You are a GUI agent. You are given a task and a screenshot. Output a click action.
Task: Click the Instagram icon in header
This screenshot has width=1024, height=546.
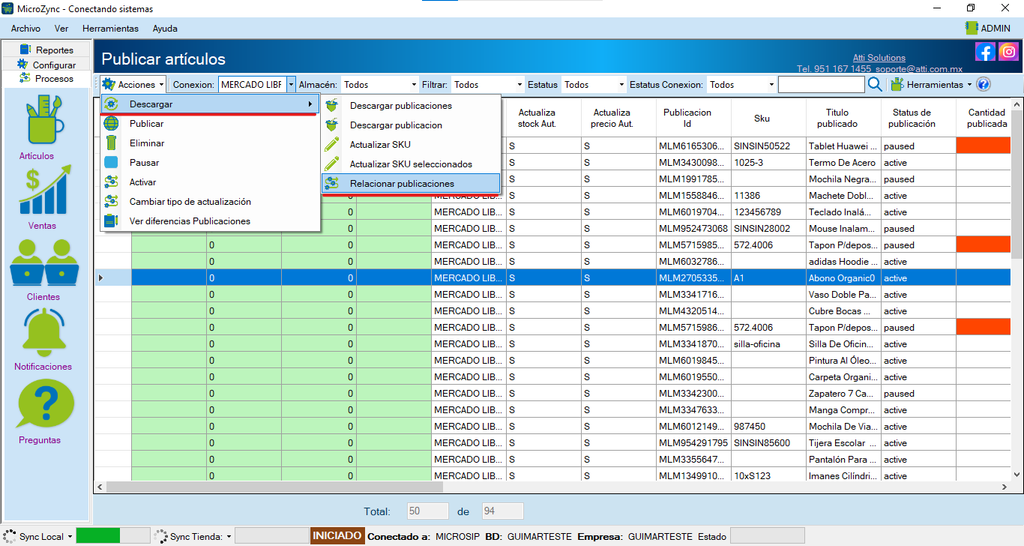coord(1008,52)
